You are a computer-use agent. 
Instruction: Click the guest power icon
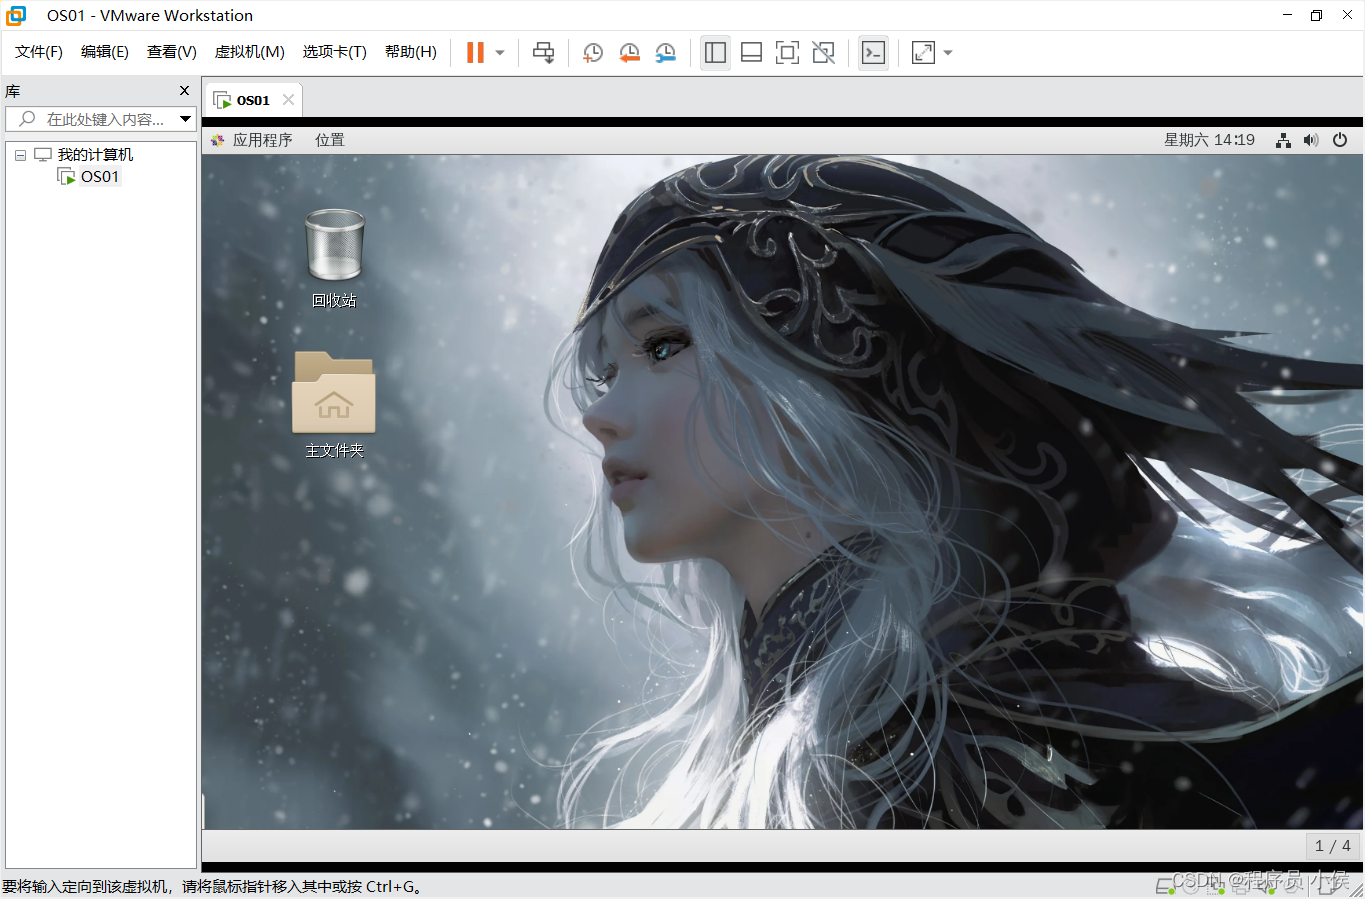pyautogui.click(x=1340, y=140)
